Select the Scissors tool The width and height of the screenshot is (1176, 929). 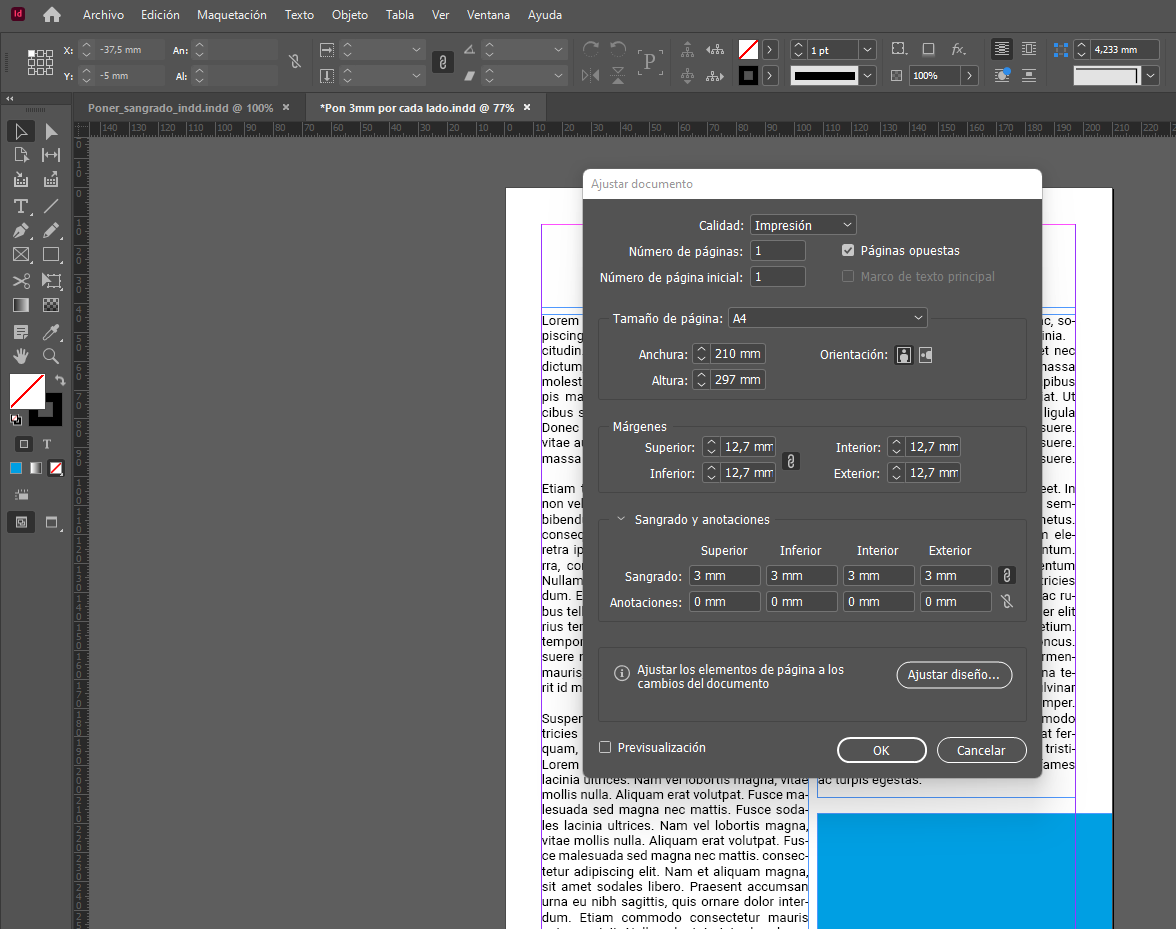point(20,281)
